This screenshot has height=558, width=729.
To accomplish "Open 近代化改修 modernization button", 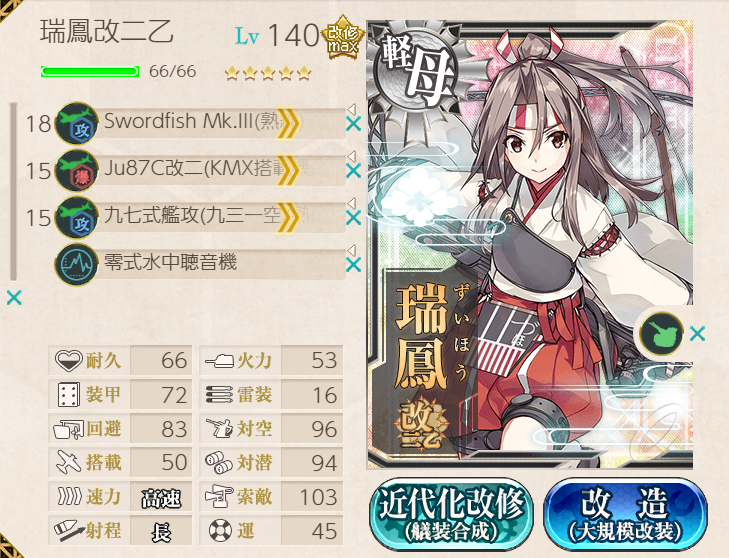I will [x=451, y=514].
